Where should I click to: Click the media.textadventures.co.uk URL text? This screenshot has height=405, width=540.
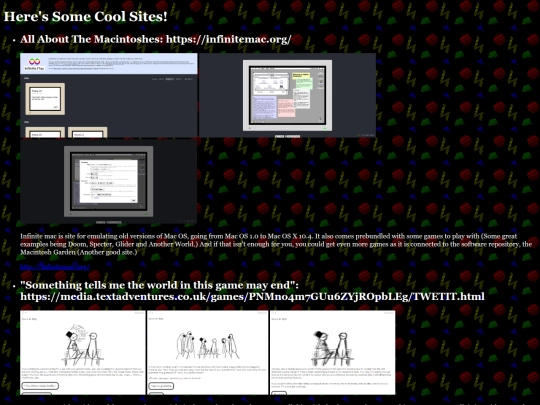point(252,297)
